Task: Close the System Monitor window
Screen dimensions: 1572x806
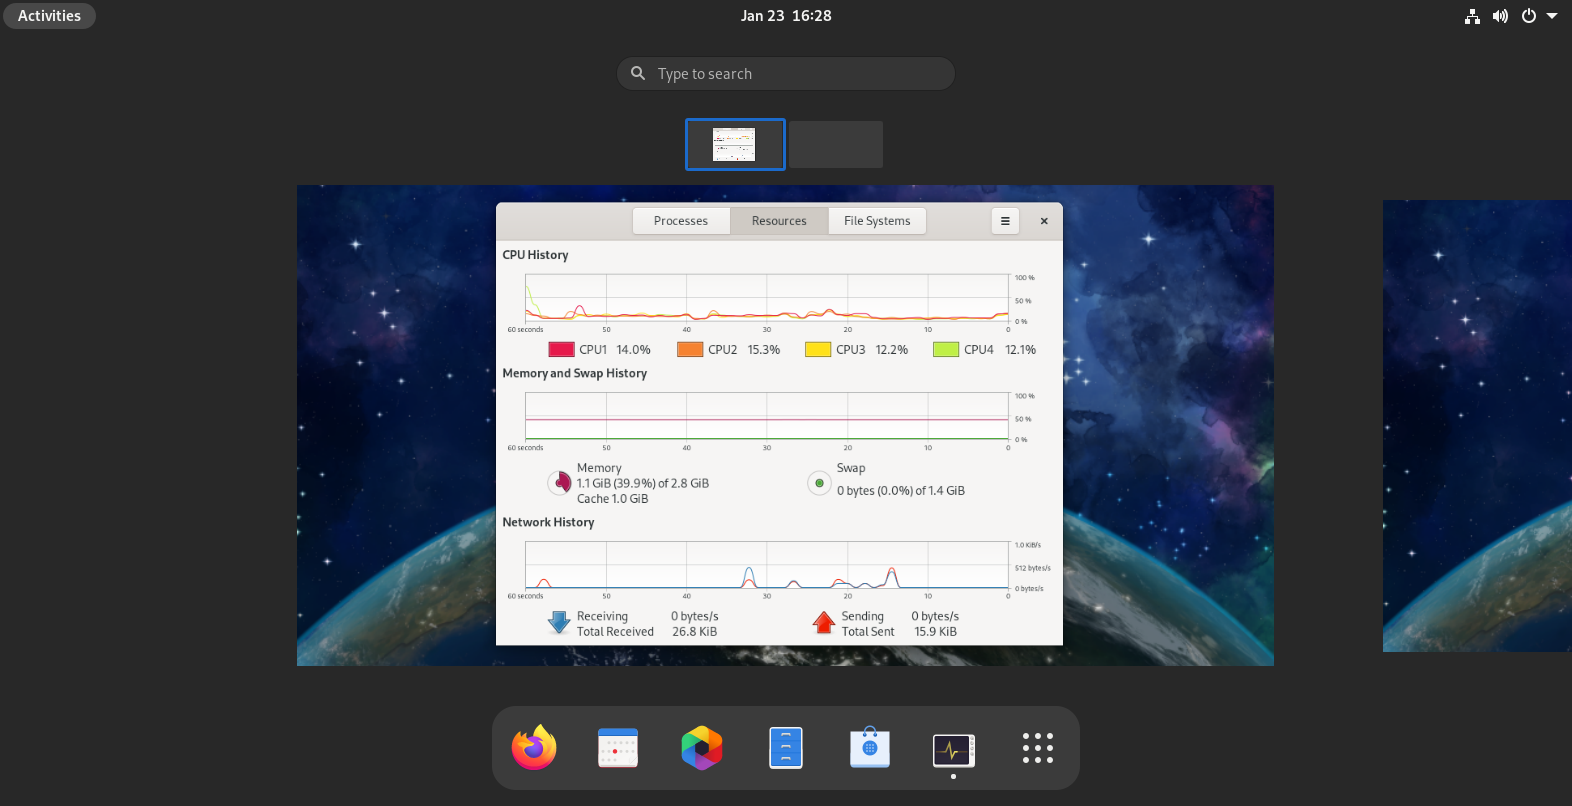Action: pos(1044,221)
